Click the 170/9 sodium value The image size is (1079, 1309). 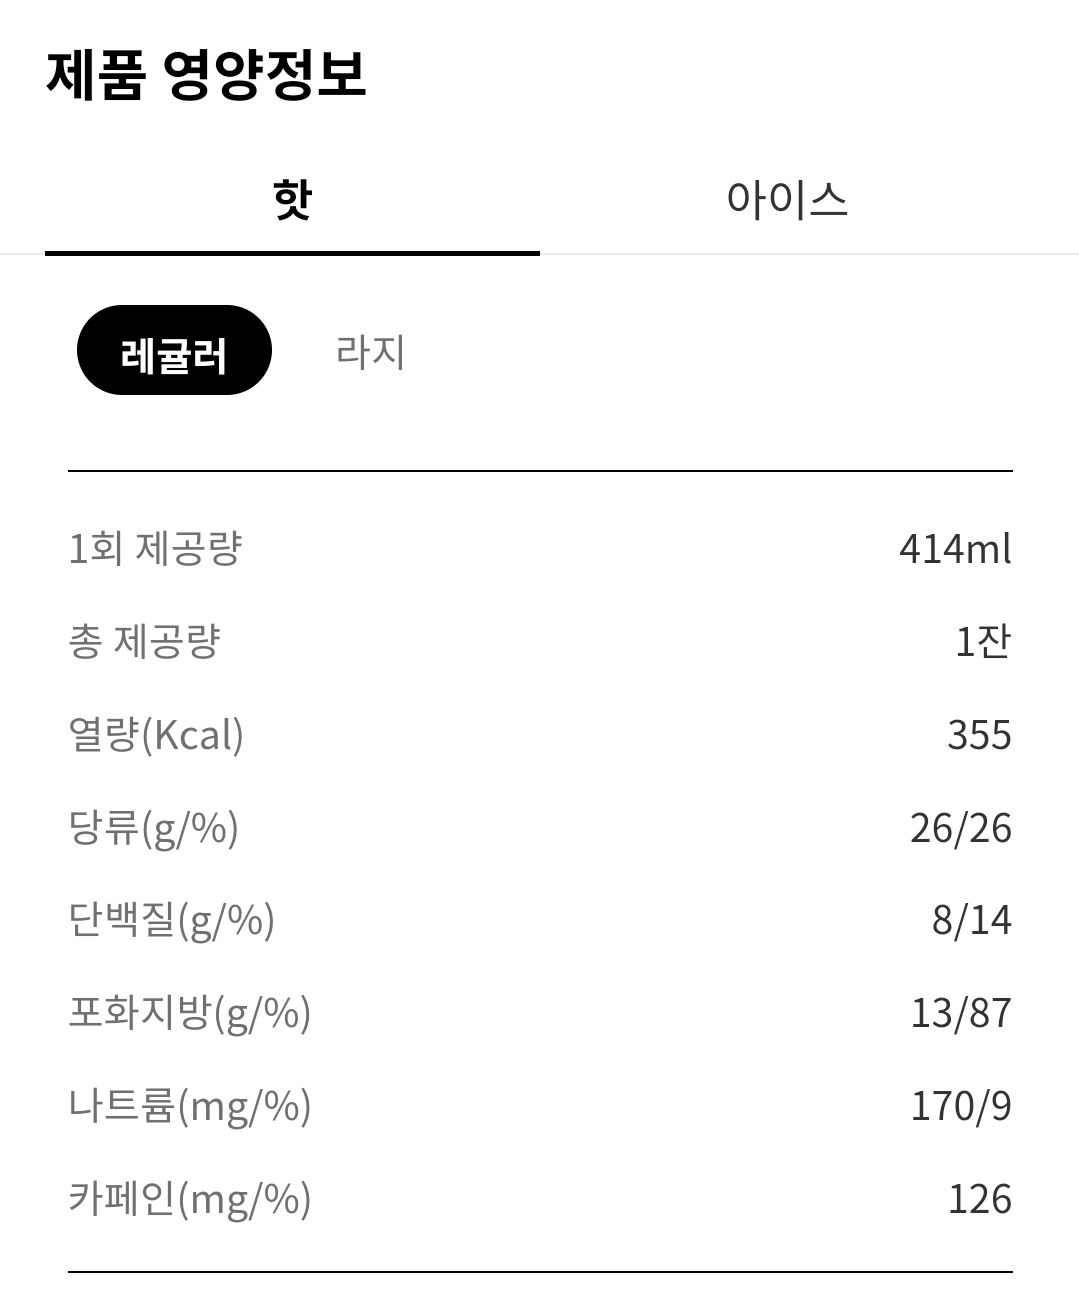click(x=960, y=1106)
